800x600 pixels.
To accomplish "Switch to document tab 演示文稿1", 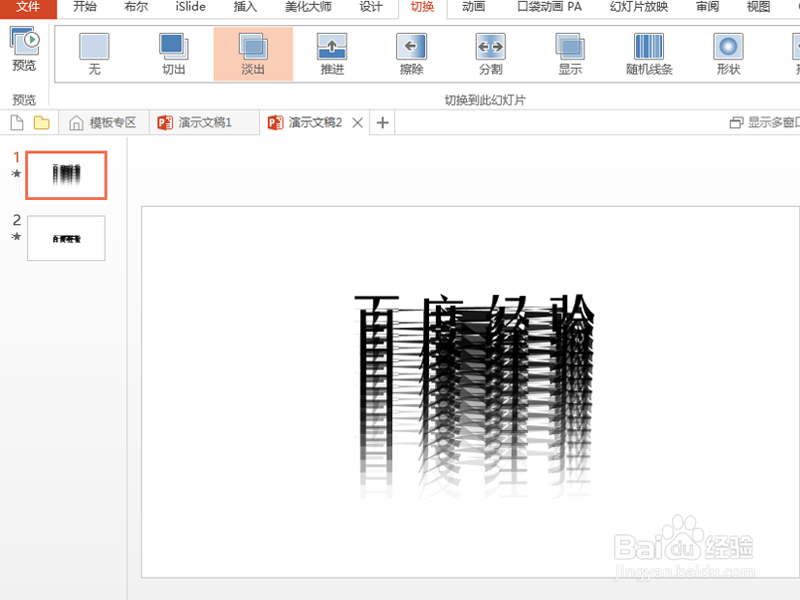I will pos(204,123).
